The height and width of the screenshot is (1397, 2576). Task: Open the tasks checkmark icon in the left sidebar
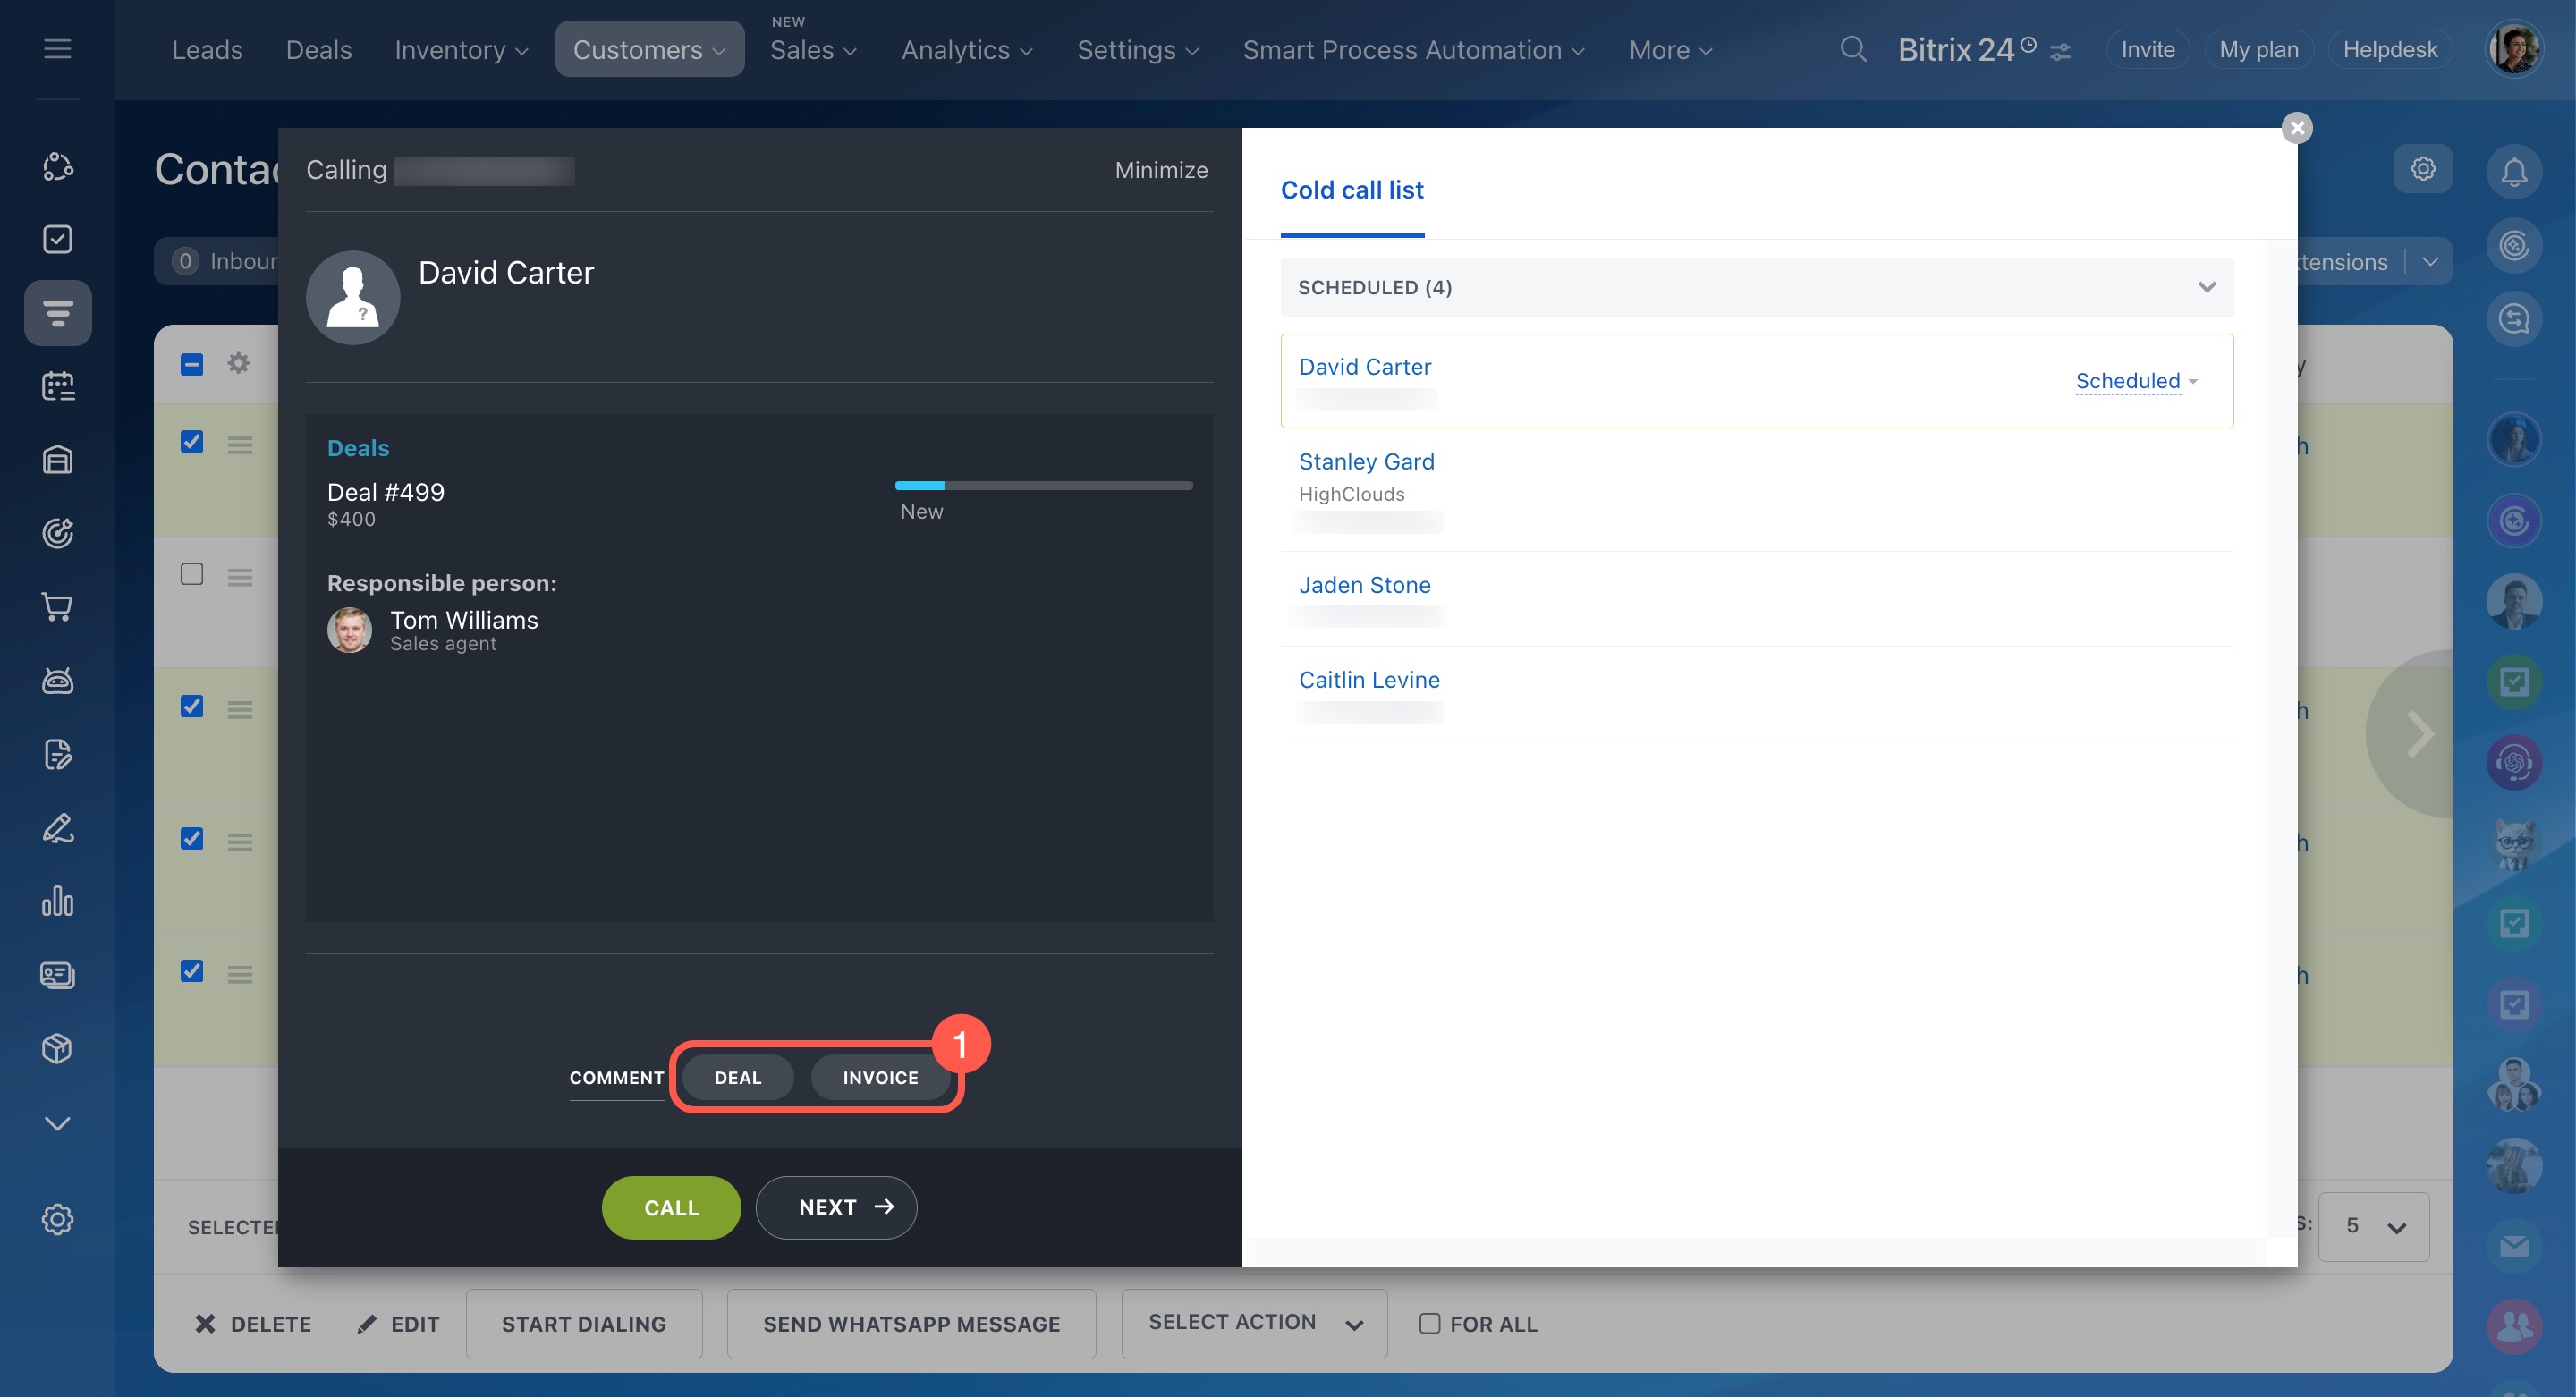point(57,239)
